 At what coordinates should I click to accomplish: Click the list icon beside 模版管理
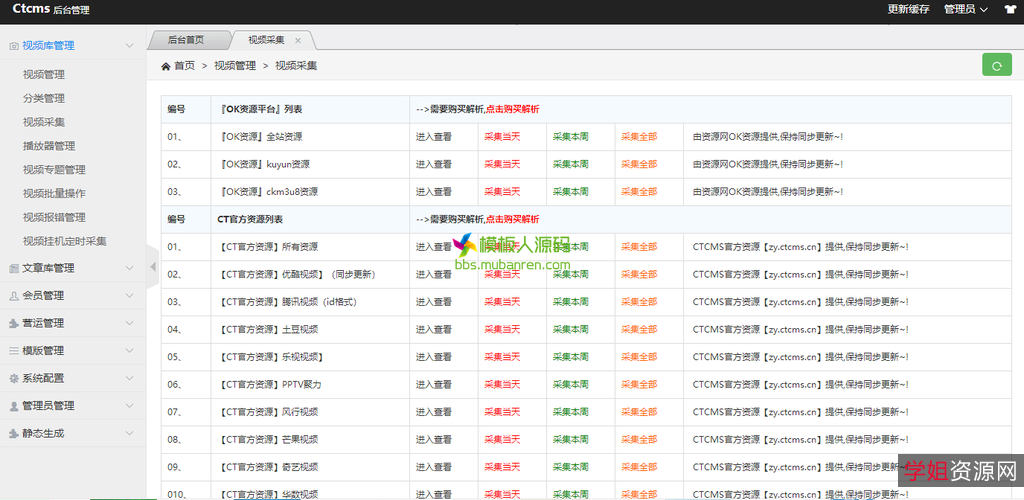[x=14, y=351]
